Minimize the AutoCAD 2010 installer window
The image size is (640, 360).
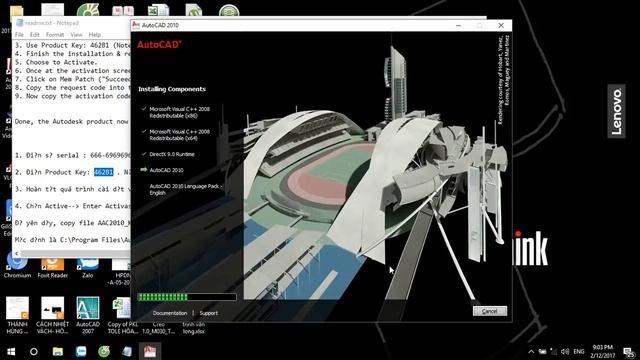458,25
